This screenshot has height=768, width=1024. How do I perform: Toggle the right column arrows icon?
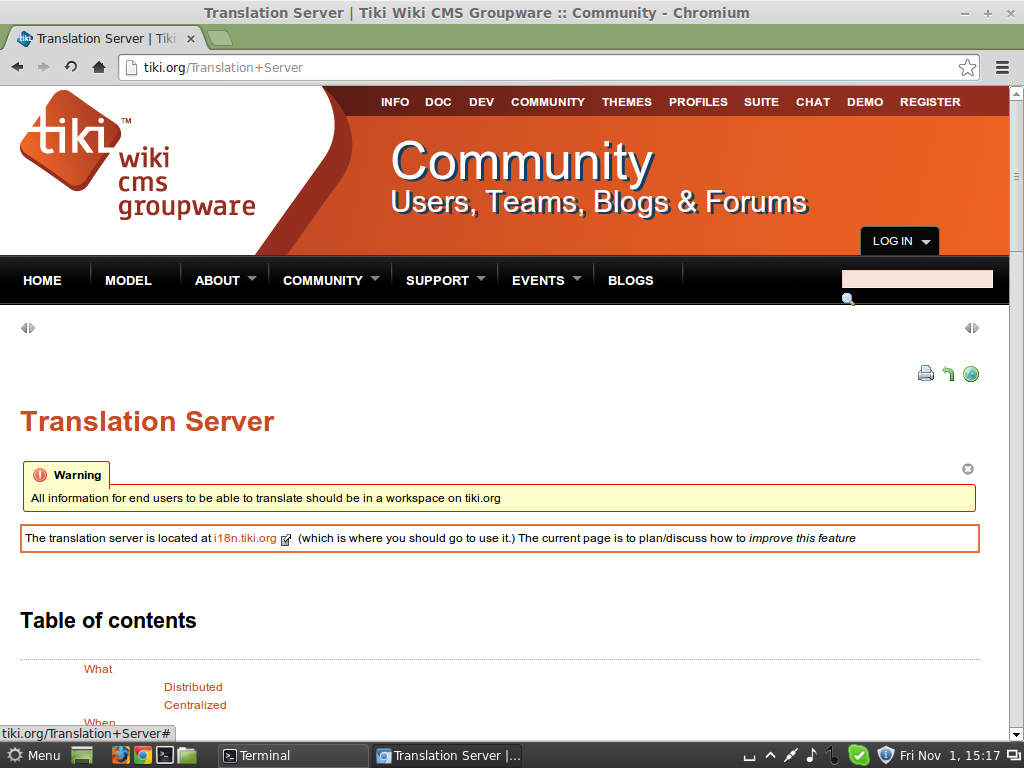(972, 328)
